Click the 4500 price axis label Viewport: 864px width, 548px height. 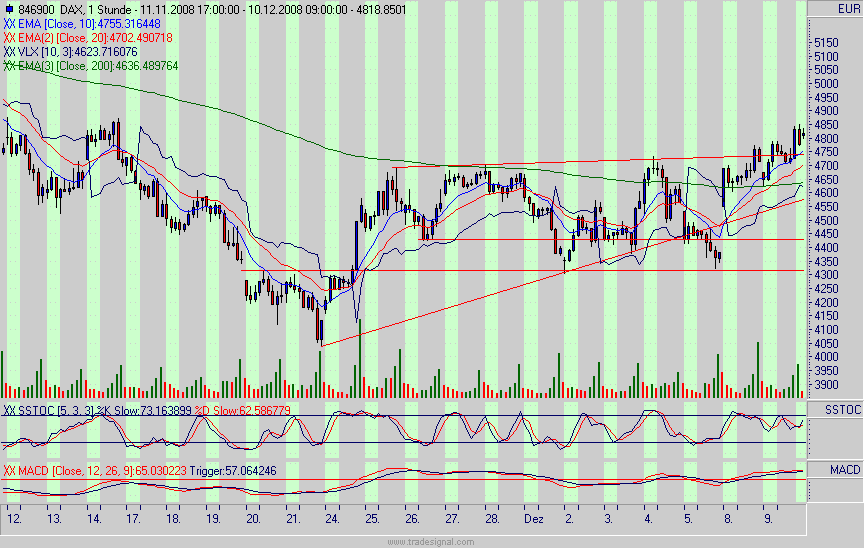click(x=825, y=221)
